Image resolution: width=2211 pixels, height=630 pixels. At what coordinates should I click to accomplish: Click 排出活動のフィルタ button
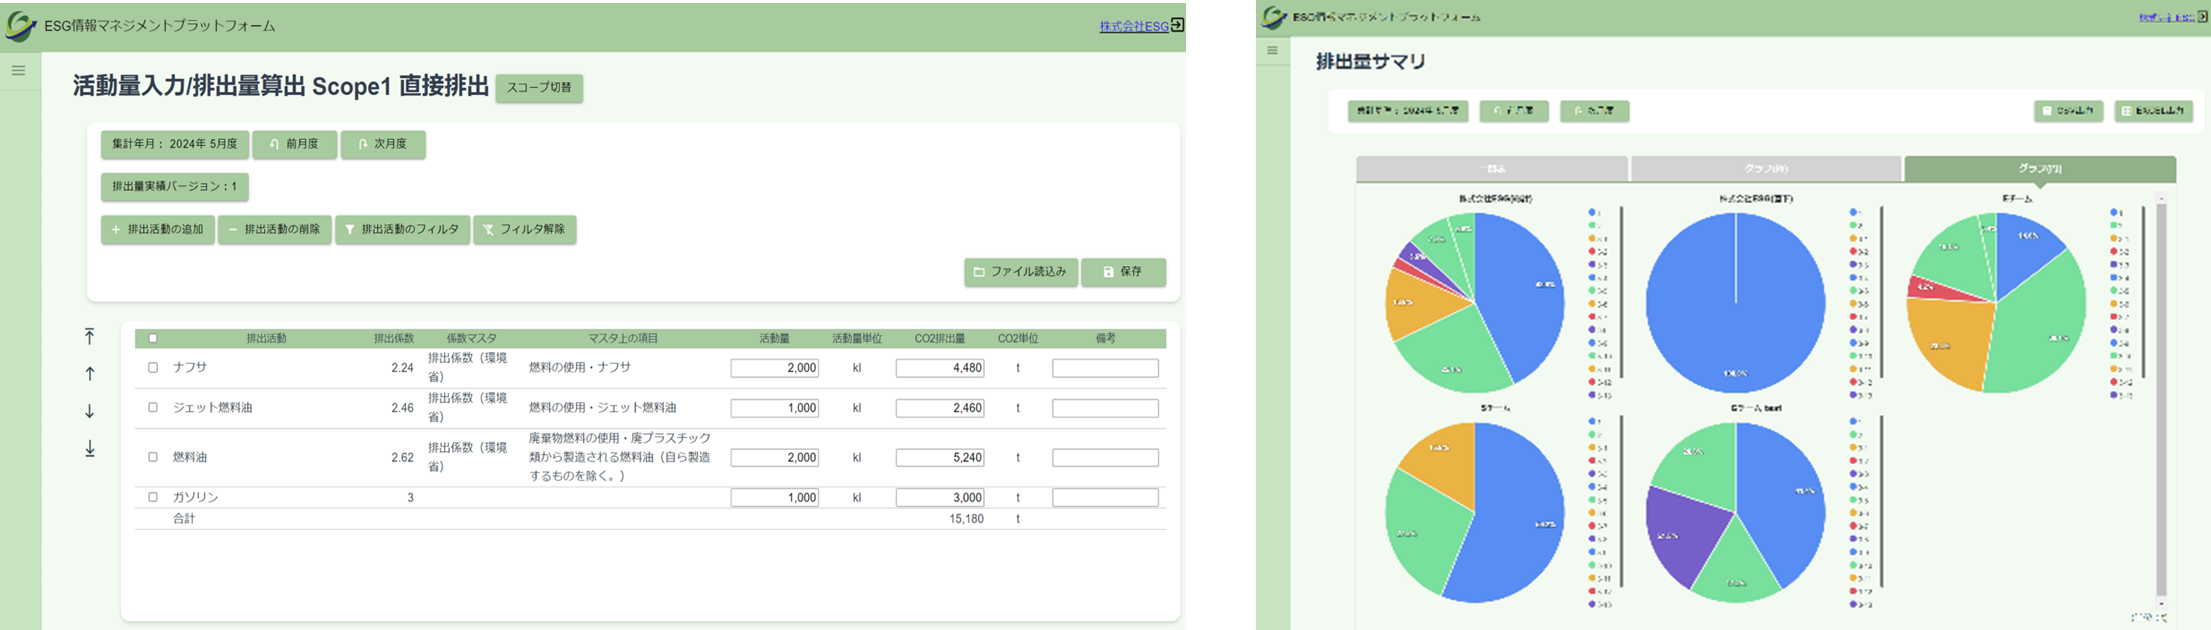[402, 229]
